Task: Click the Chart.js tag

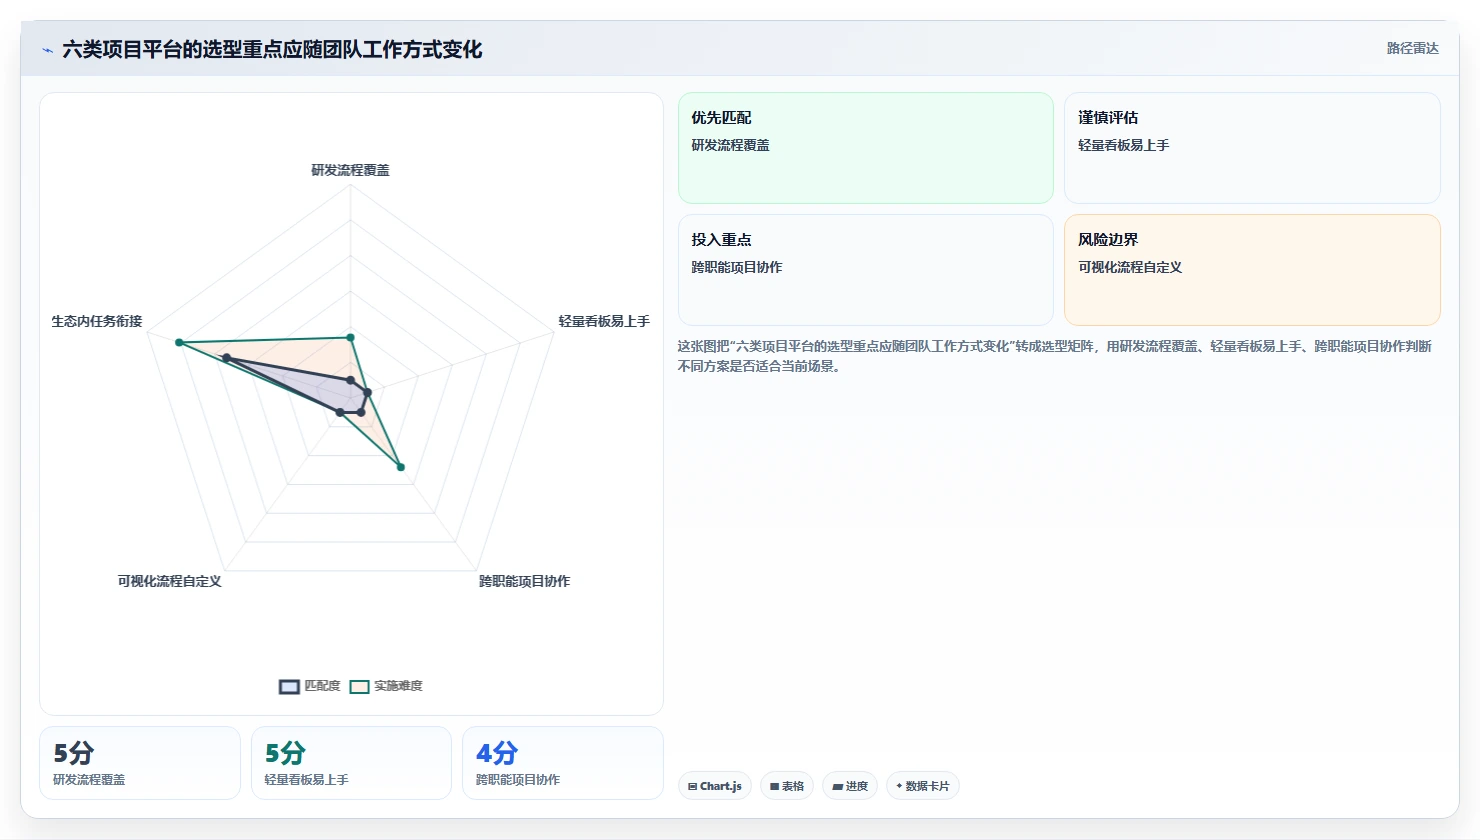Action: coord(715,786)
